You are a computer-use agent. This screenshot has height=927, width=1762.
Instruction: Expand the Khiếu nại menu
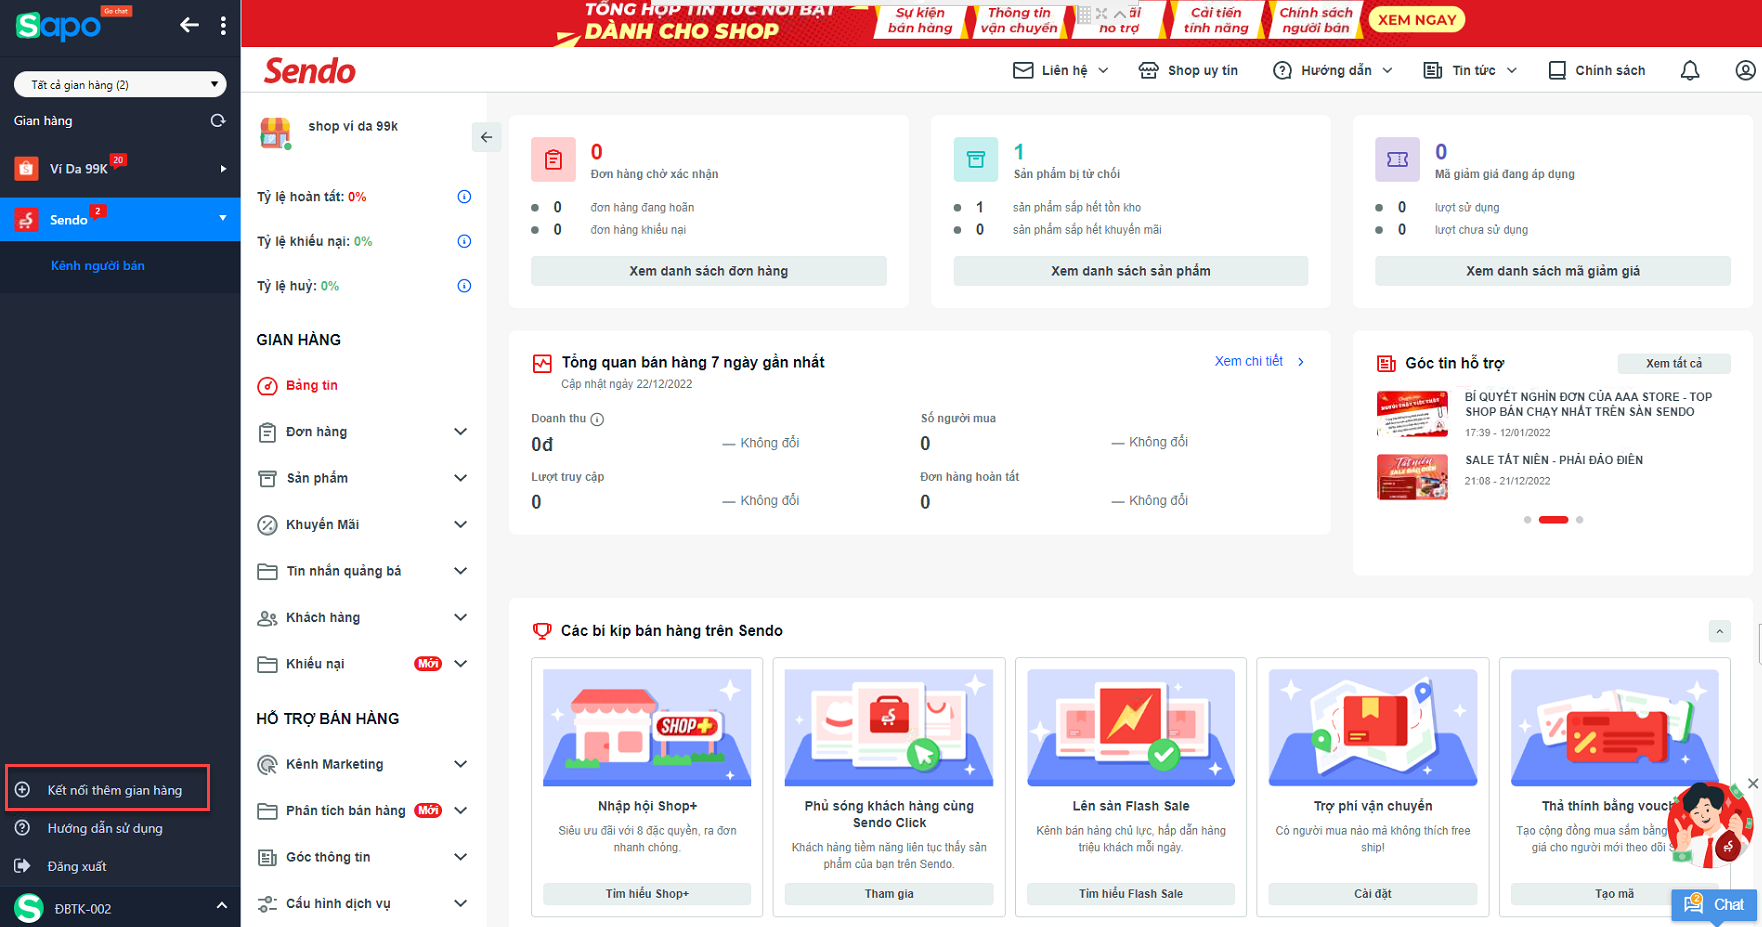tap(460, 664)
